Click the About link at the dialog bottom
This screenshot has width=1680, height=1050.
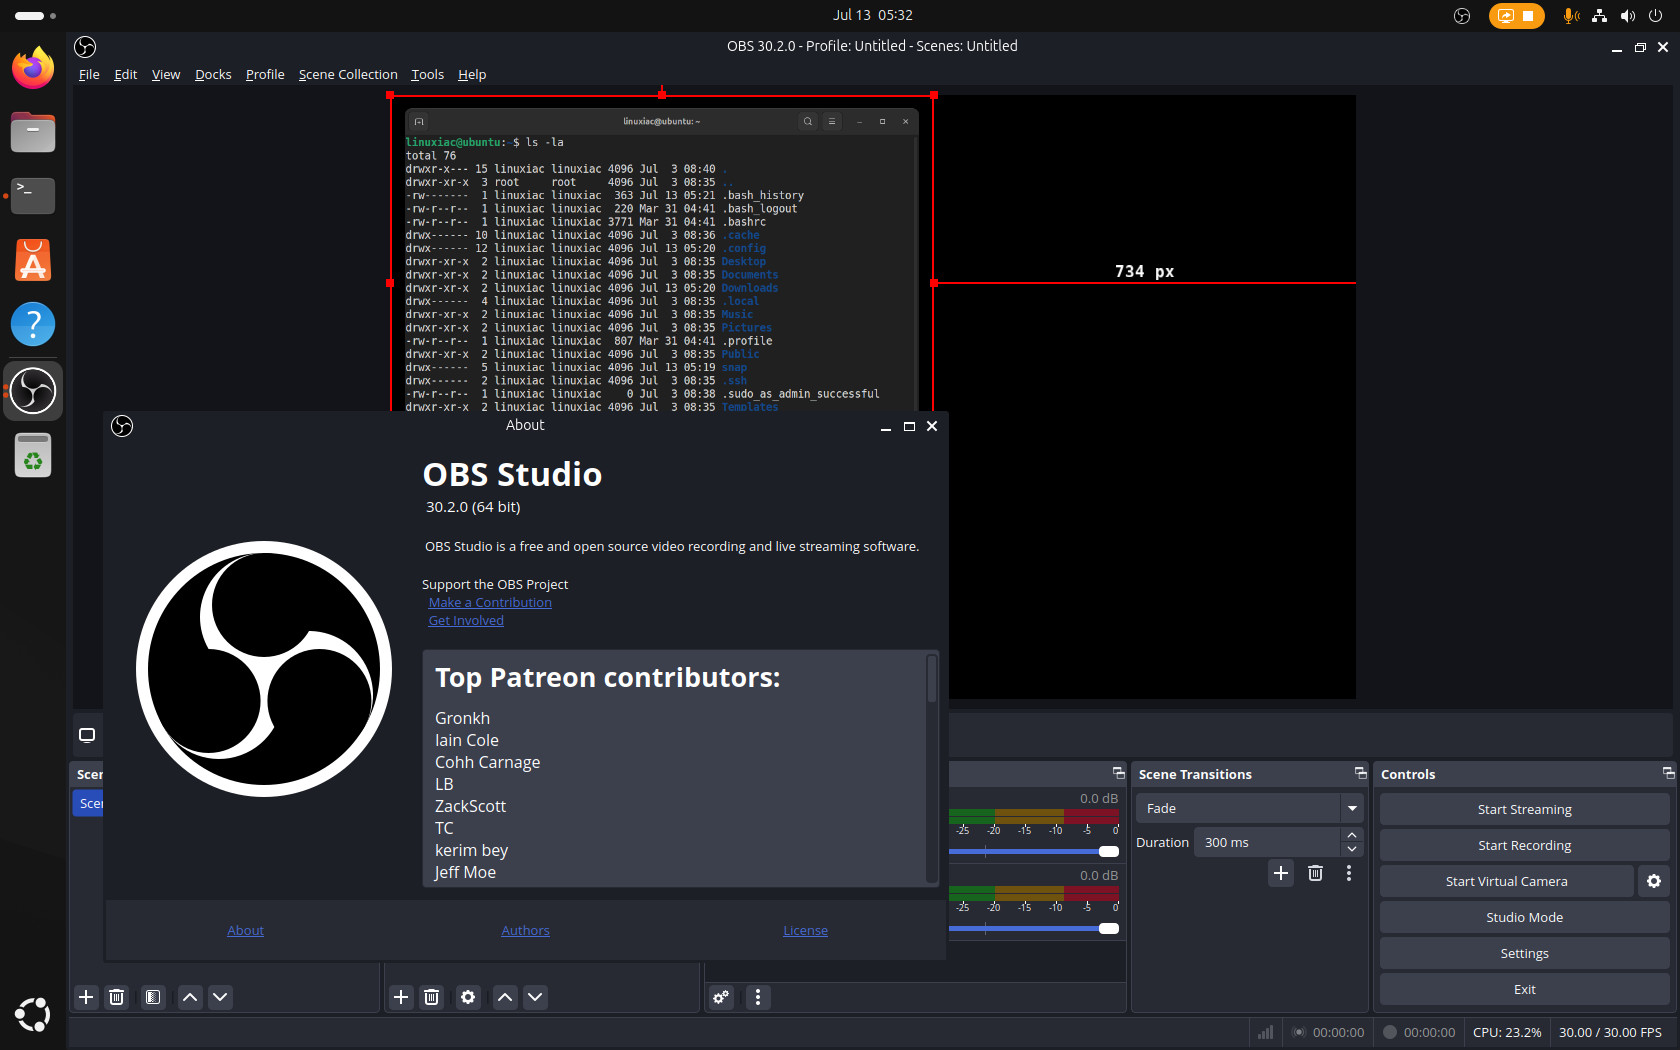(245, 930)
